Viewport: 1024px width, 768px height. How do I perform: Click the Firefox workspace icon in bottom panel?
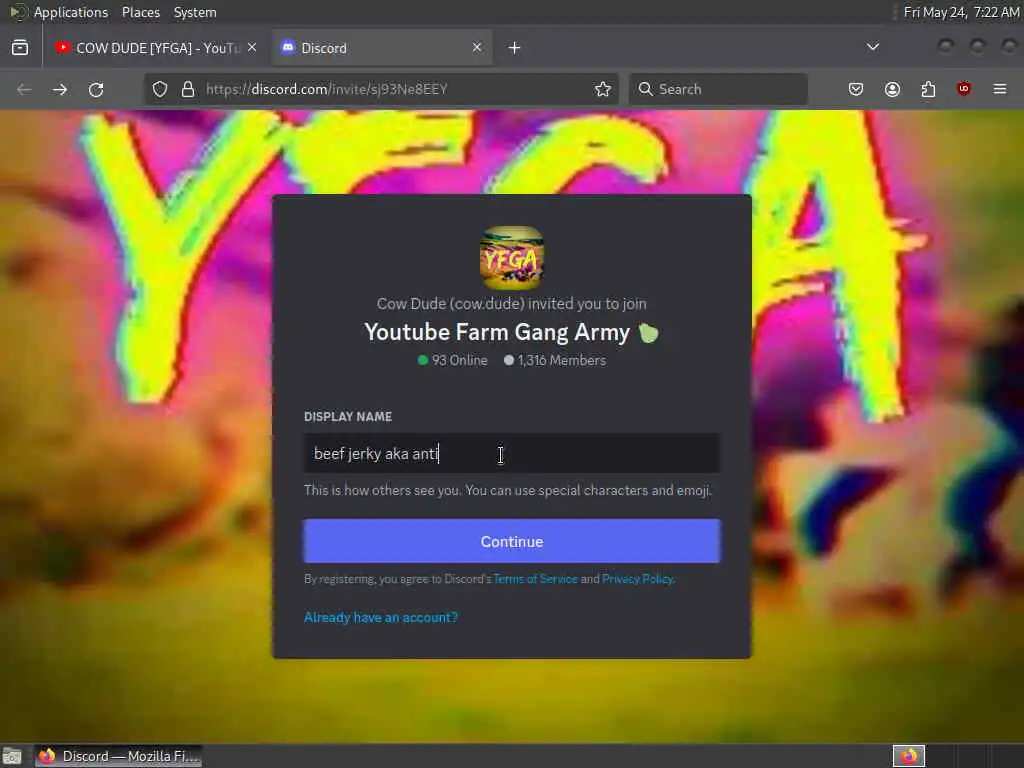point(909,756)
